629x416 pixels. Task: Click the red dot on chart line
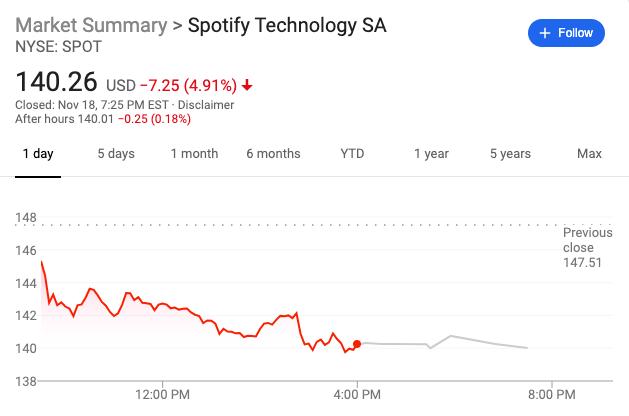(357, 344)
